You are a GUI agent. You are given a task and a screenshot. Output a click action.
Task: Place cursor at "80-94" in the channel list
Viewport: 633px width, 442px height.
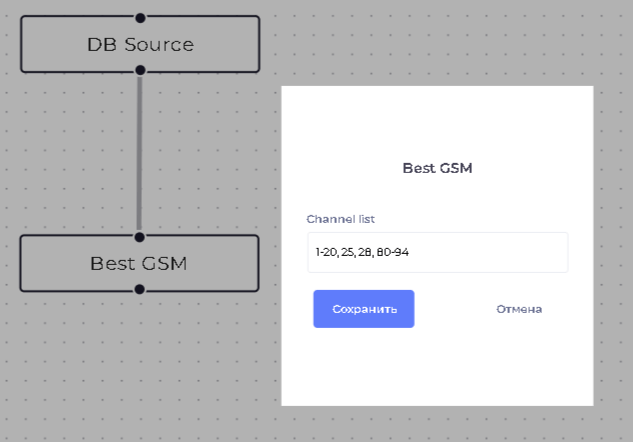[x=393, y=253]
